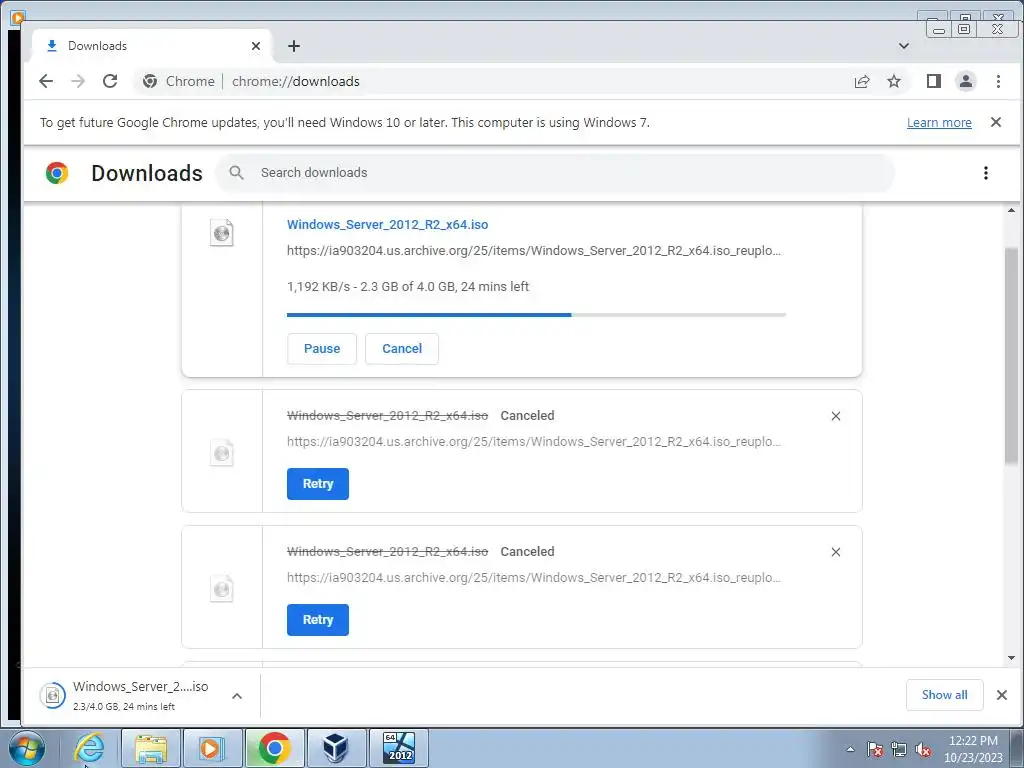Dismiss the Windows 7 update notice

coord(996,122)
